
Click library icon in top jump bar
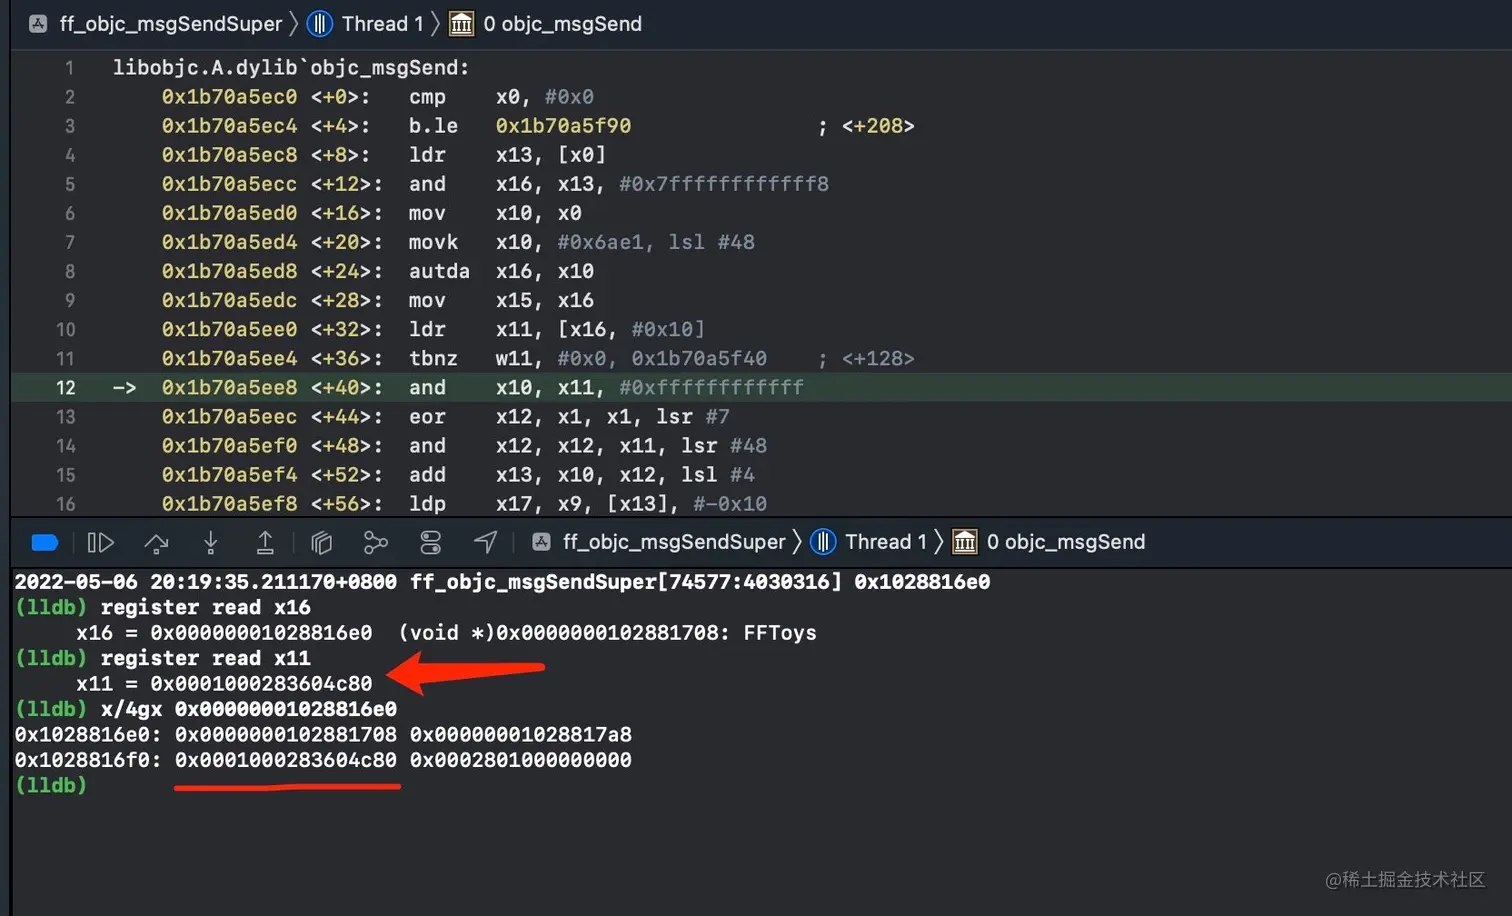pyautogui.click(x=461, y=24)
